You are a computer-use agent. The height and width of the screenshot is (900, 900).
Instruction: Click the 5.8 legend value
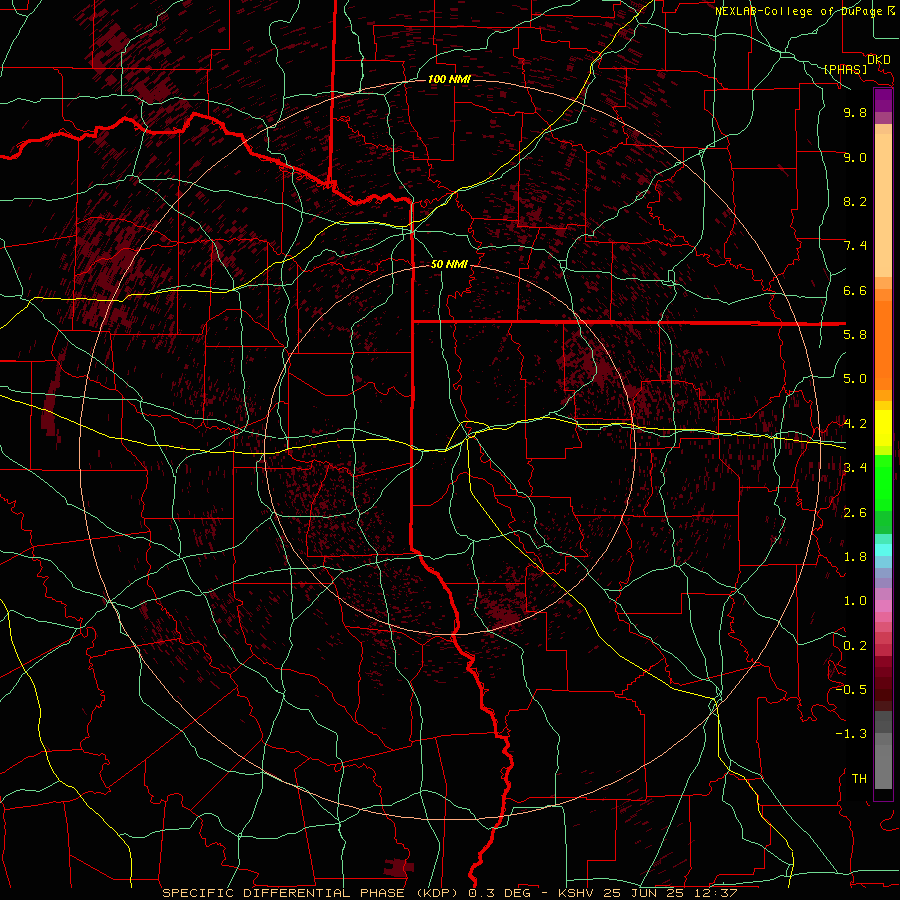pos(855,335)
